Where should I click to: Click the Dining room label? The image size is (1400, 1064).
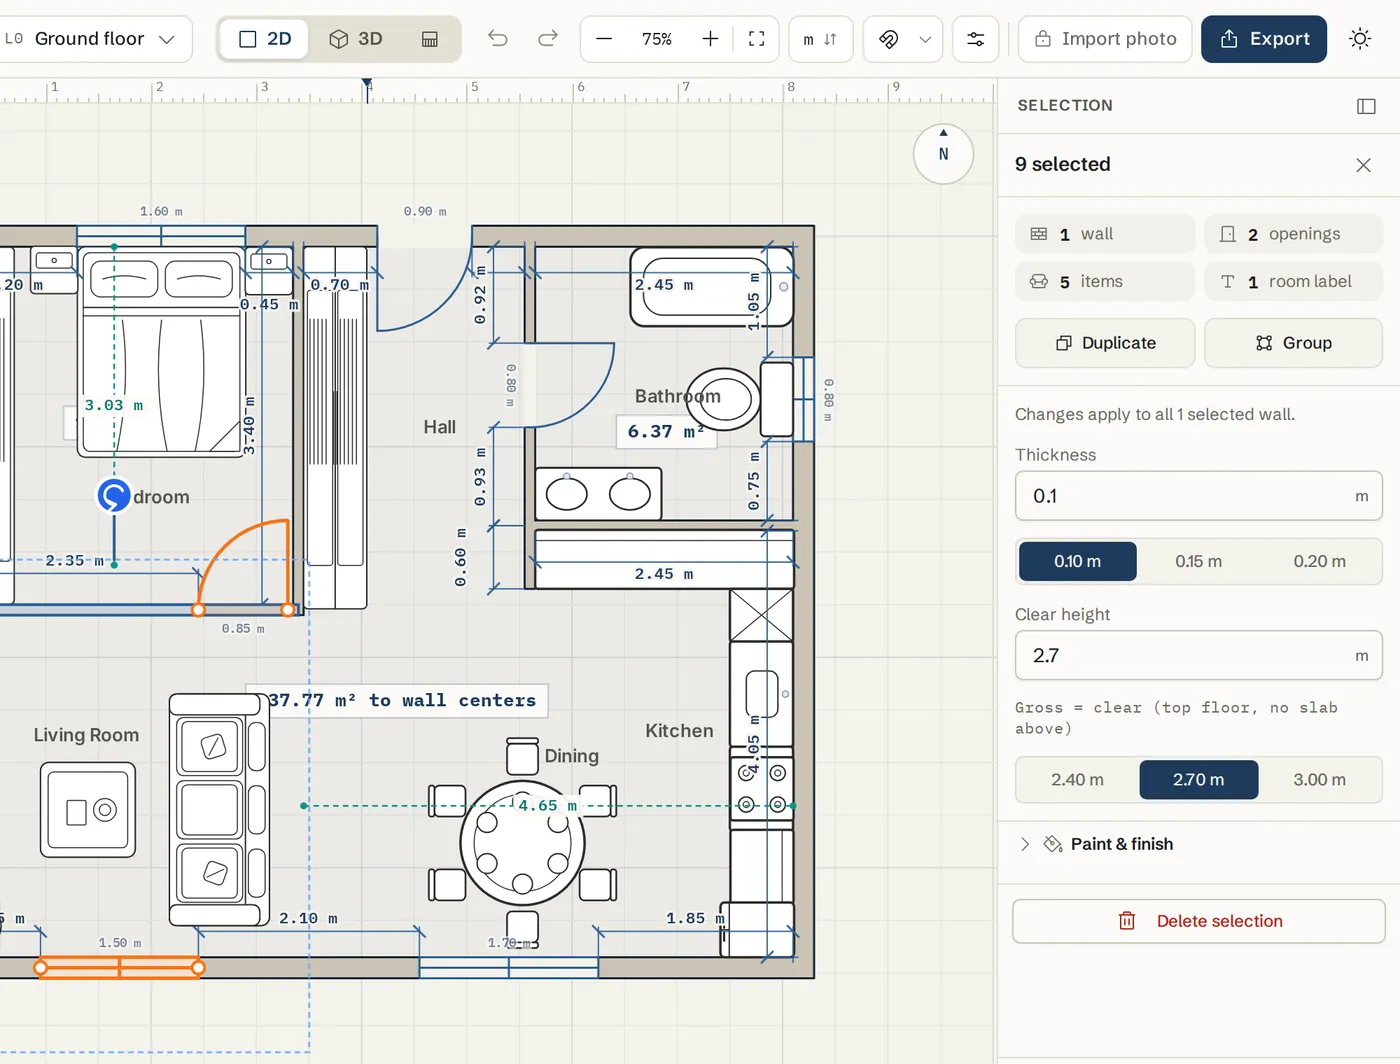571,756
